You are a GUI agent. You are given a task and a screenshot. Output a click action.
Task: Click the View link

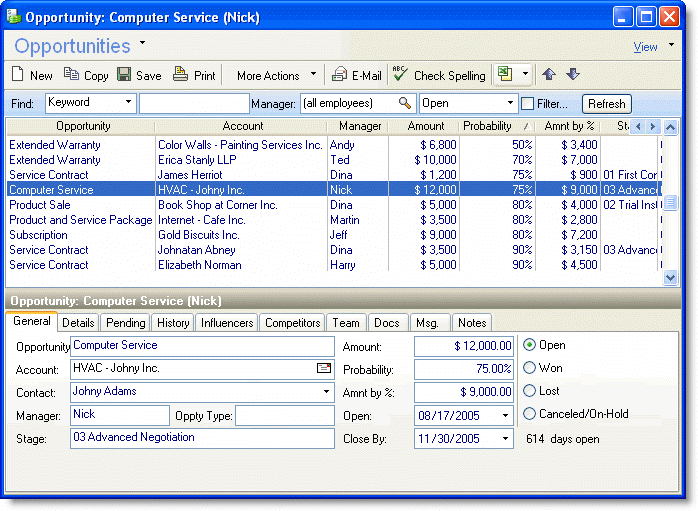pos(645,47)
